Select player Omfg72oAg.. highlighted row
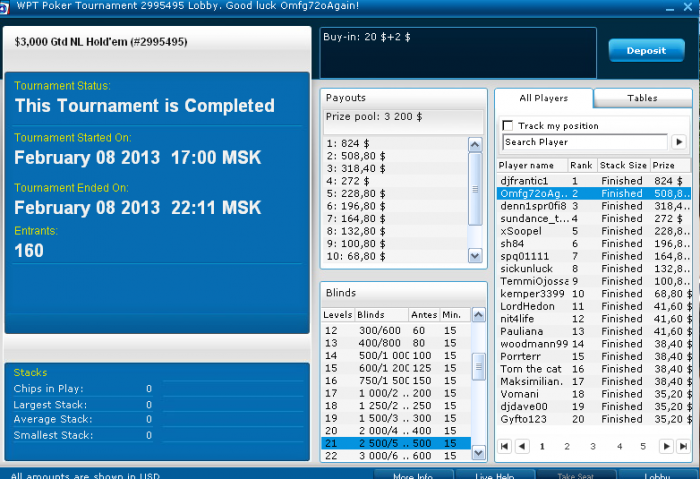This screenshot has height=479, width=700. (x=594, y=193)
